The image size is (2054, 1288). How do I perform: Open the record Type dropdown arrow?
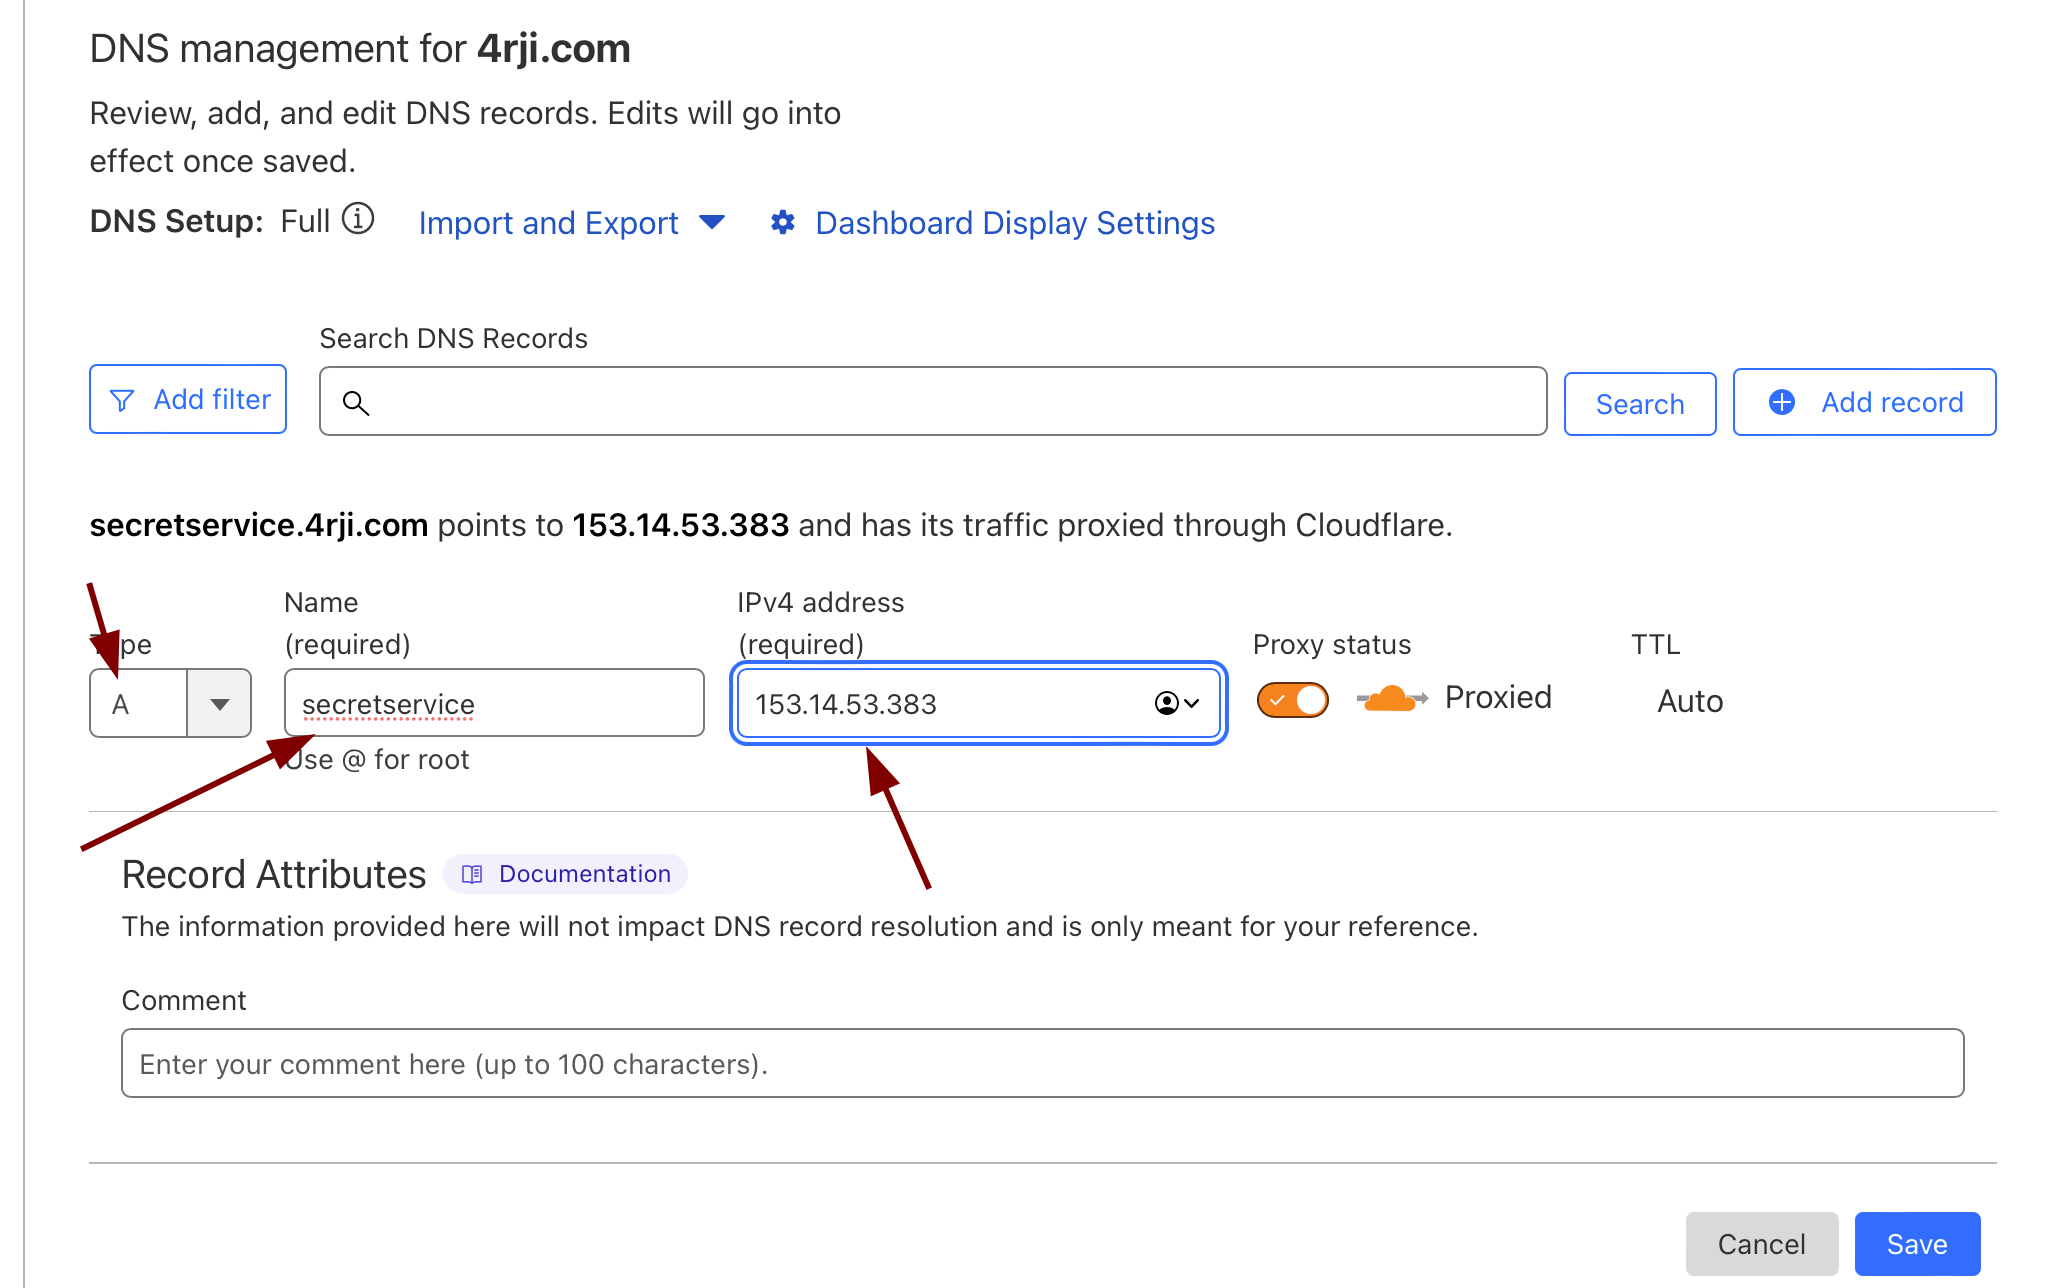pyautogui.click(x=219, y=704)
